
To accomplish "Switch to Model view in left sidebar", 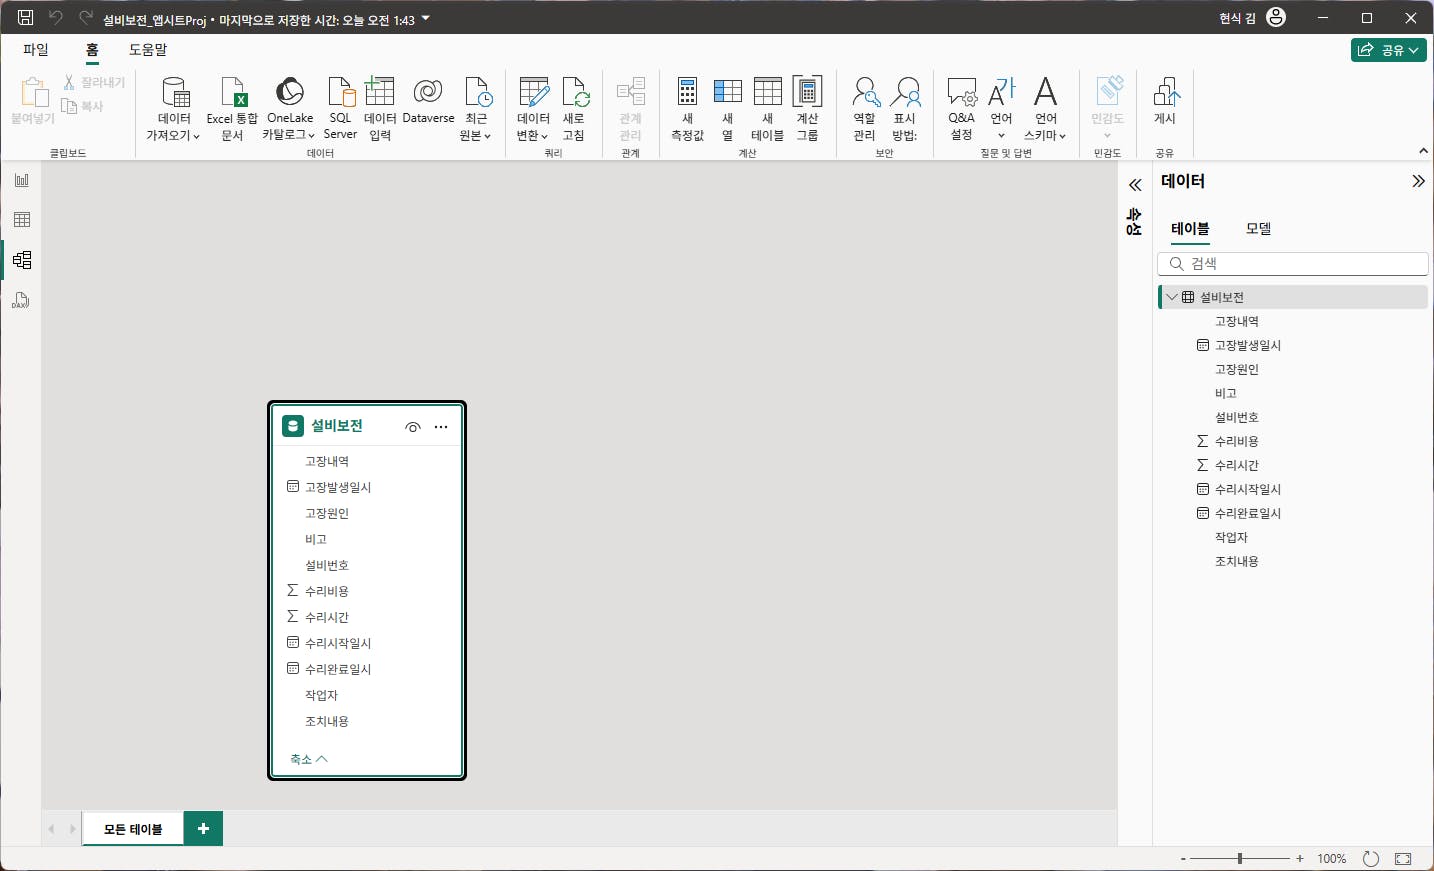I will coord(22,260).
